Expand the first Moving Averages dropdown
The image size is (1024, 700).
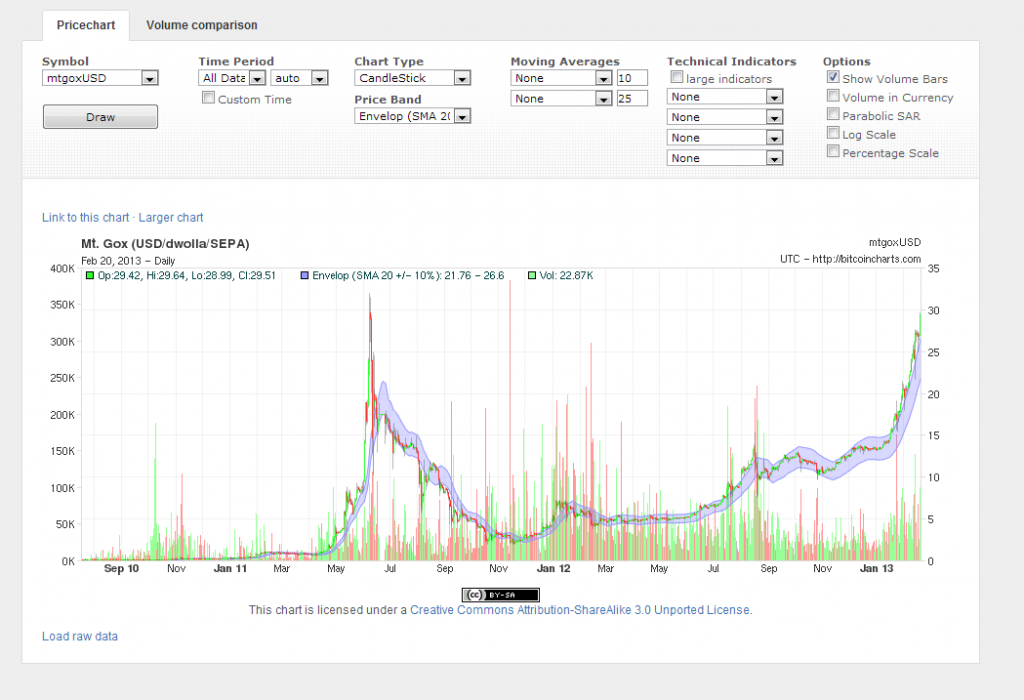(x=561, y=78)
